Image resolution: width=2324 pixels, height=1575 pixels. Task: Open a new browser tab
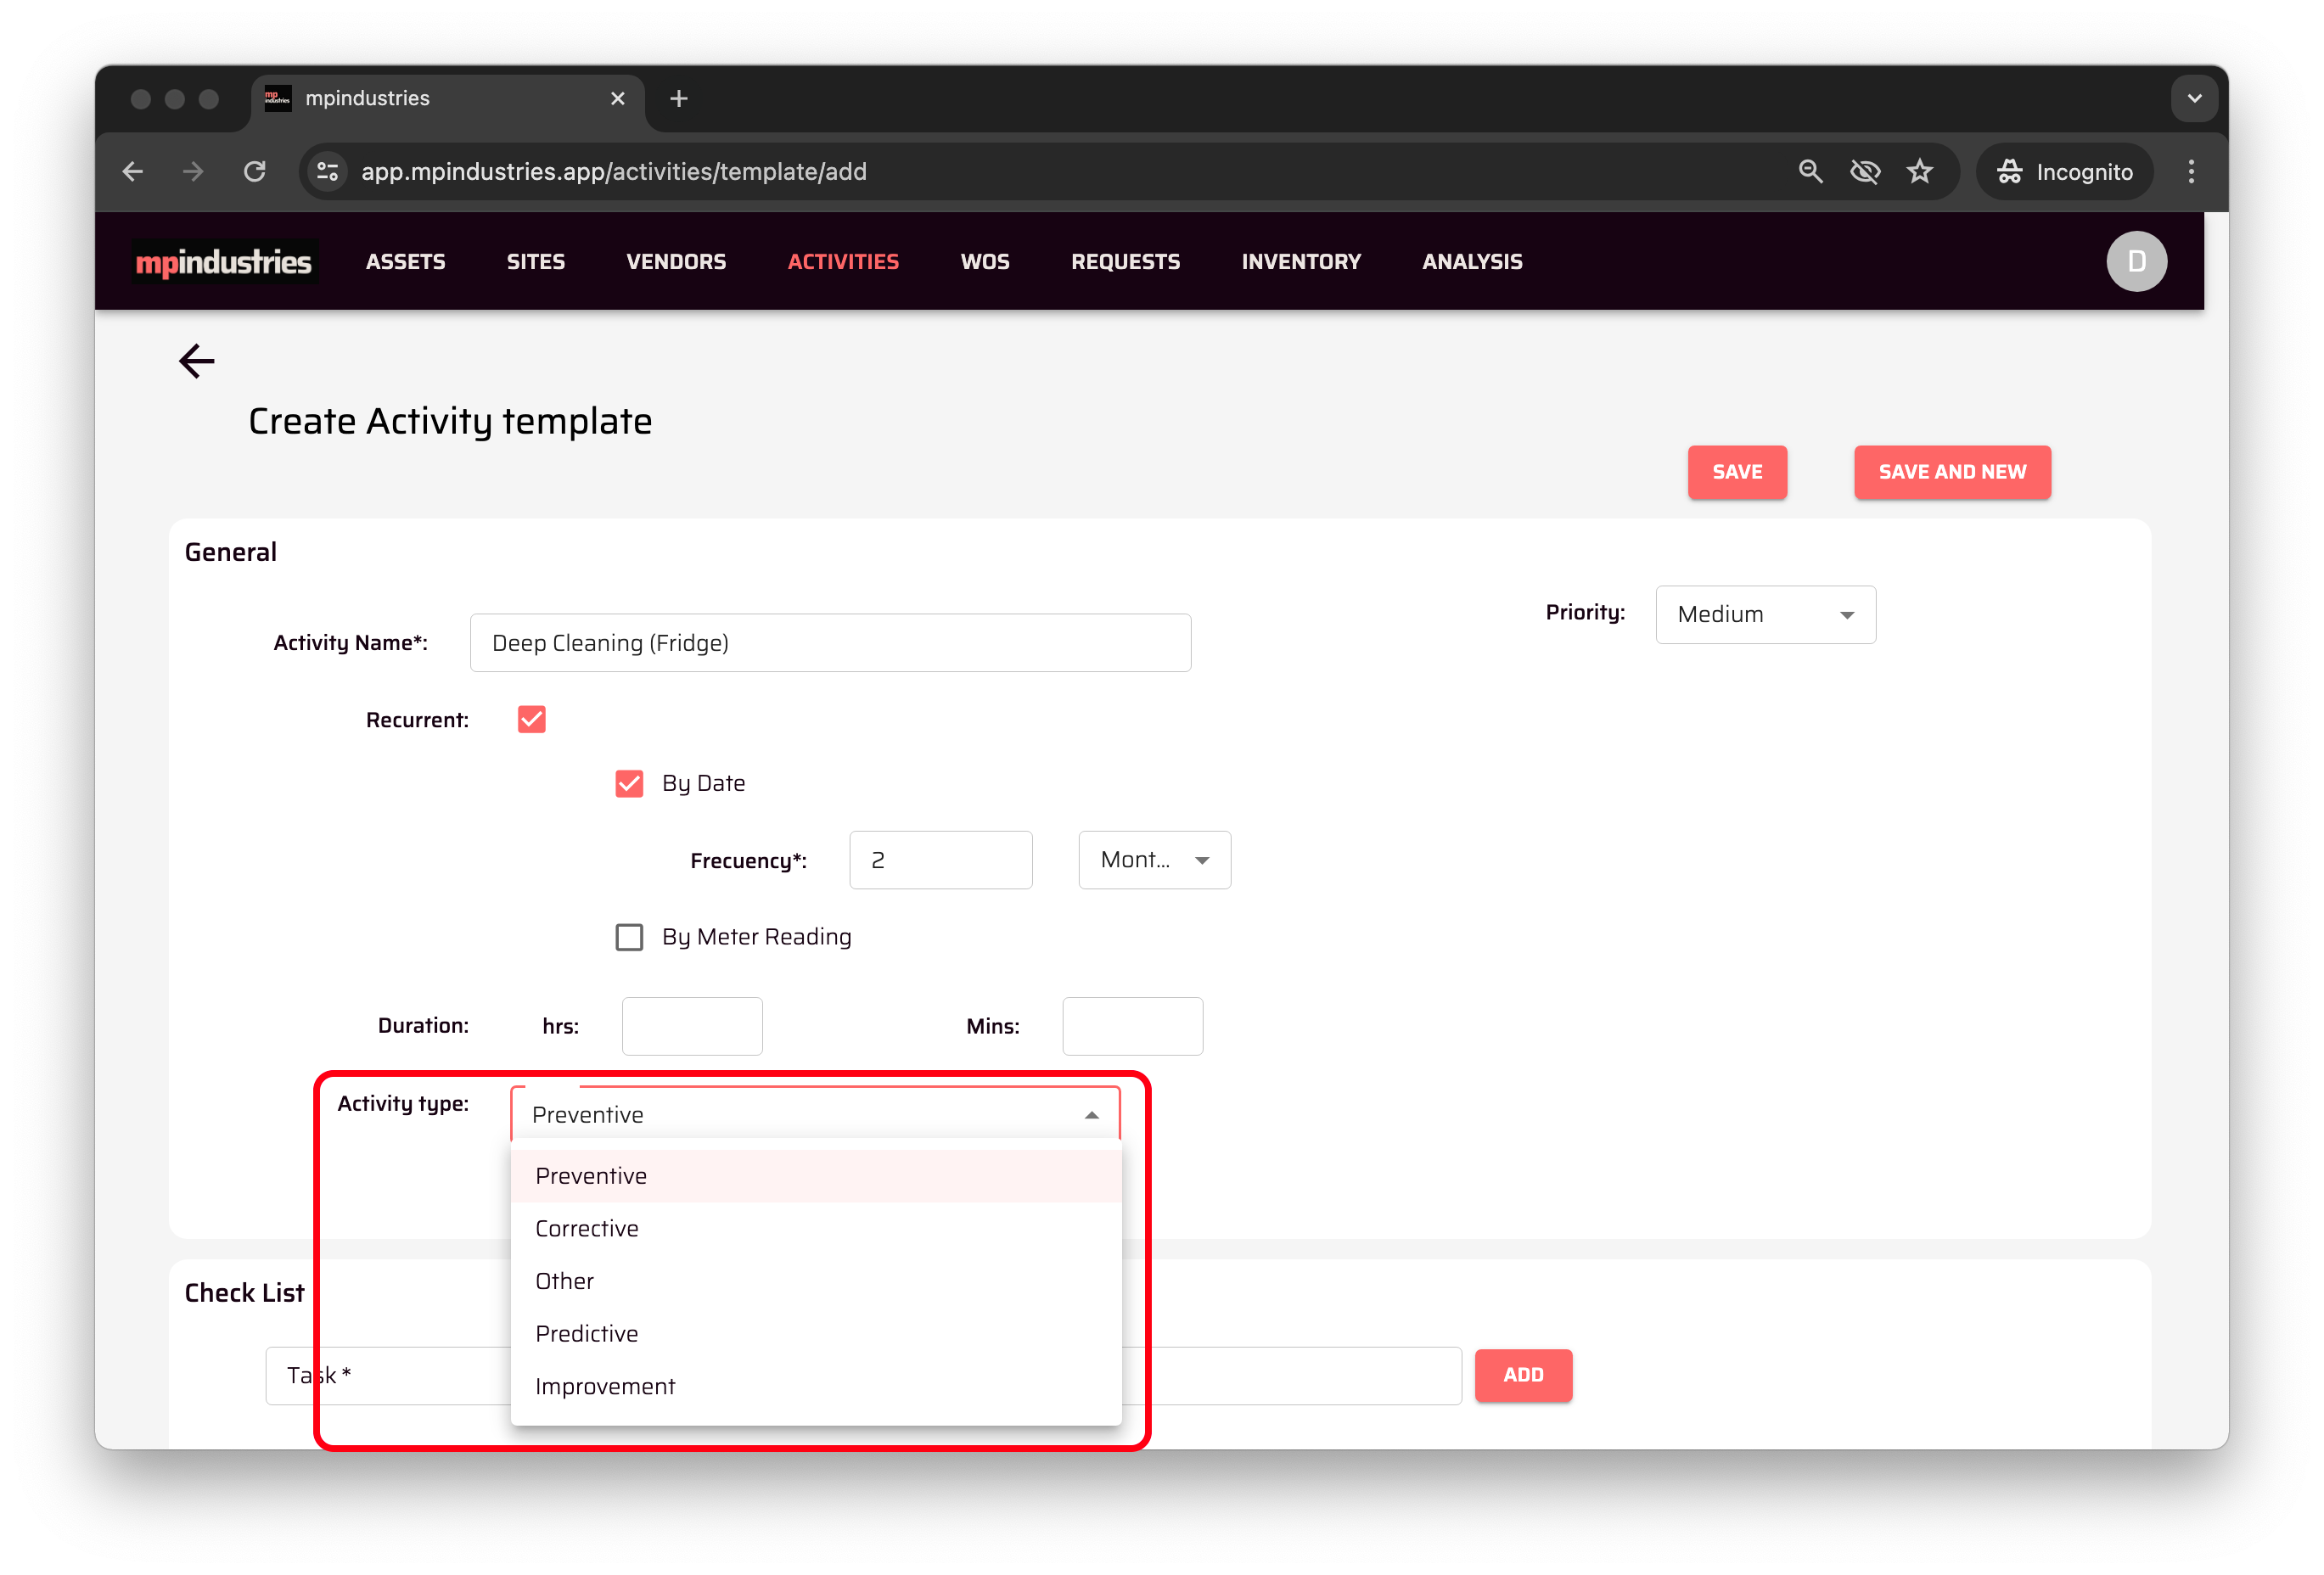coord(678,99)
